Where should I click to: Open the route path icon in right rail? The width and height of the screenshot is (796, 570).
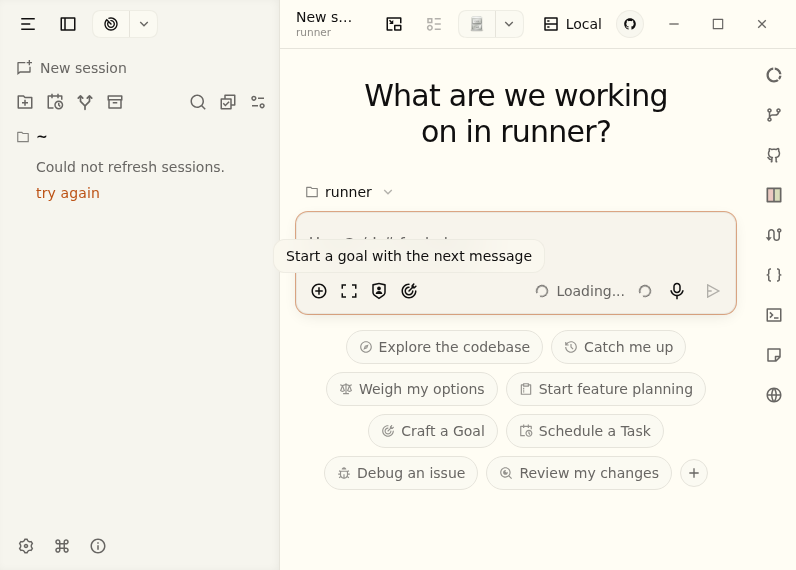tap(774, 235)
